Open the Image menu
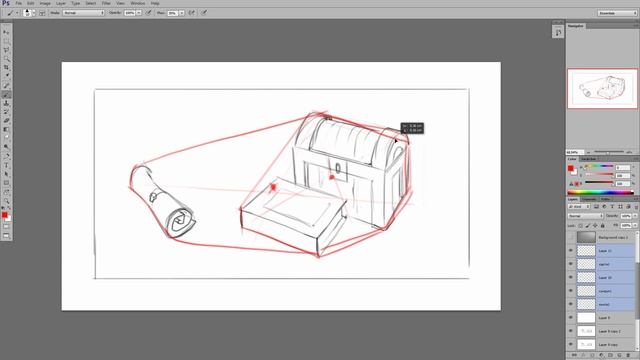Image resolution: width=640 pixels, height=360 pixels. 45,3
